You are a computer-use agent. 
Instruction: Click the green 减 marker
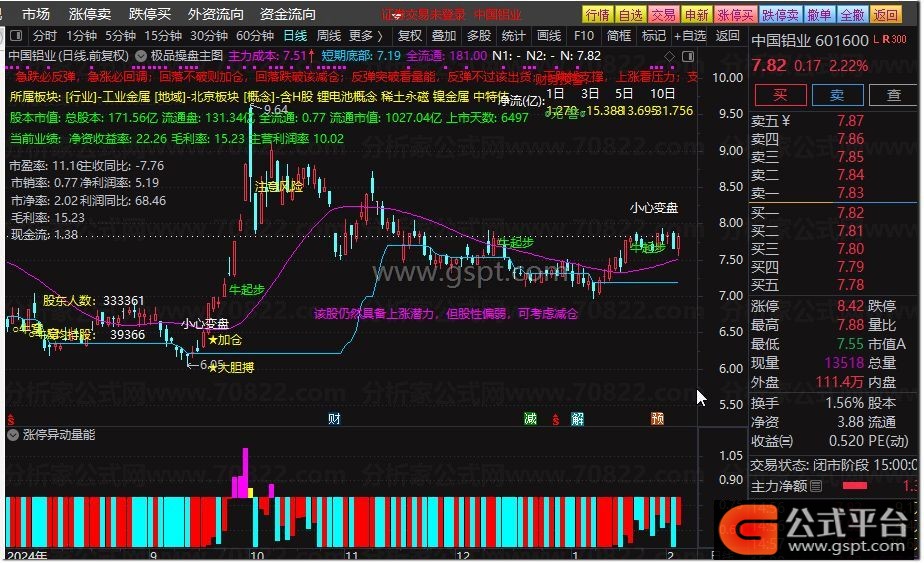point(530,419)
